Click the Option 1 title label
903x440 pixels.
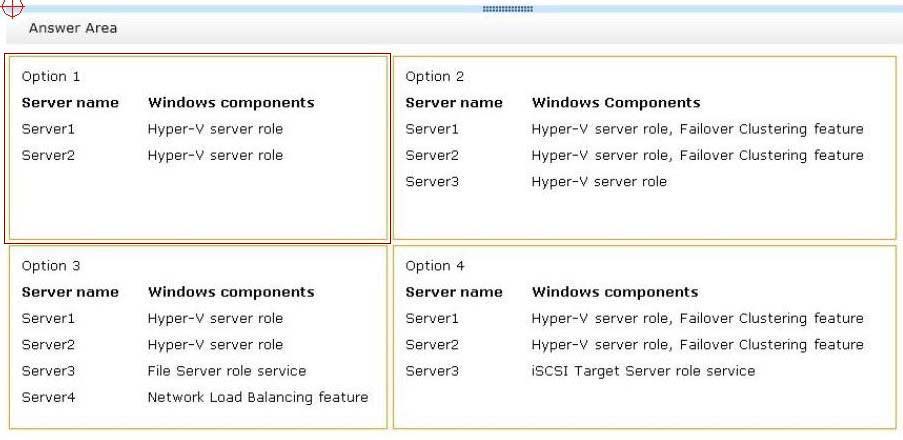coord(51,77)
